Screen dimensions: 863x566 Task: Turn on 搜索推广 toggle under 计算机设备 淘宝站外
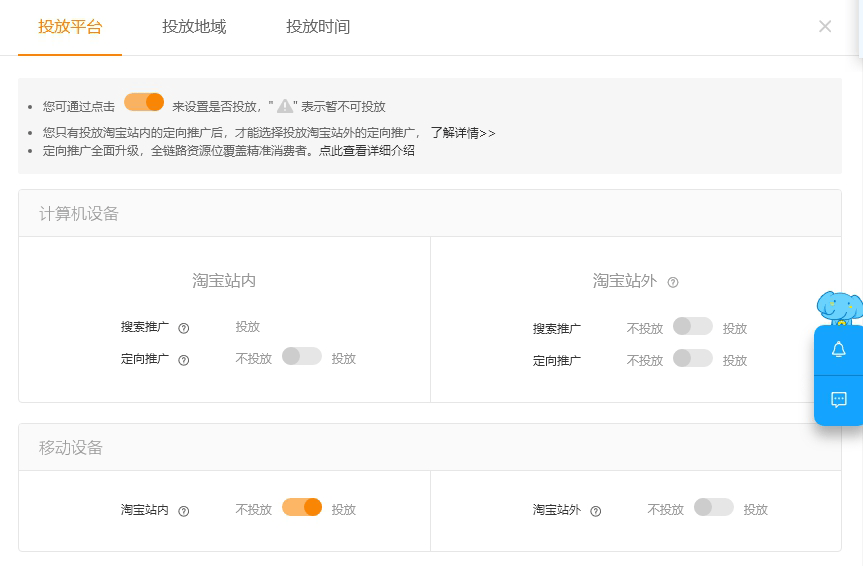click(693, 327)
